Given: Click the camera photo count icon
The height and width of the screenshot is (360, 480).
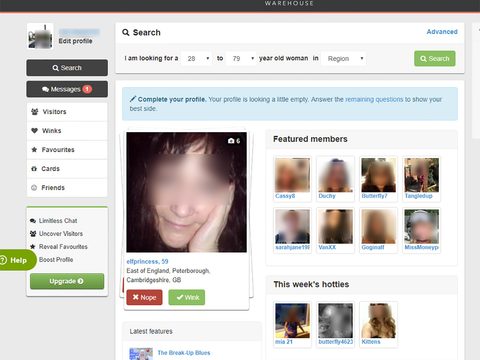Looking at the screenshot, I should pyautogui.click(x=231, y=141).
